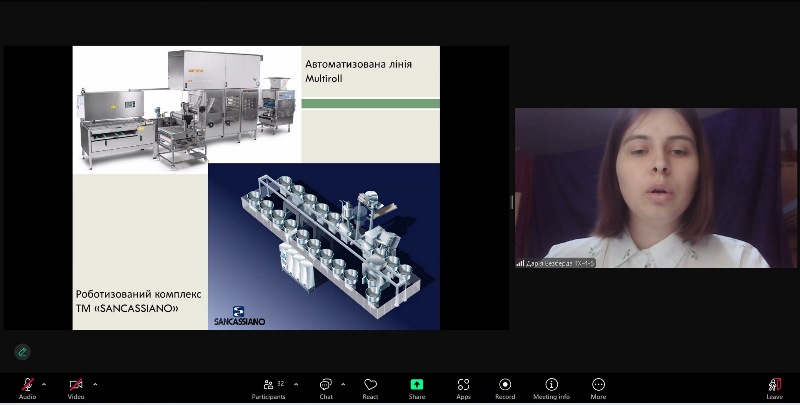
Task: Click the participant name label on video
Action: [x=555, y=263]
